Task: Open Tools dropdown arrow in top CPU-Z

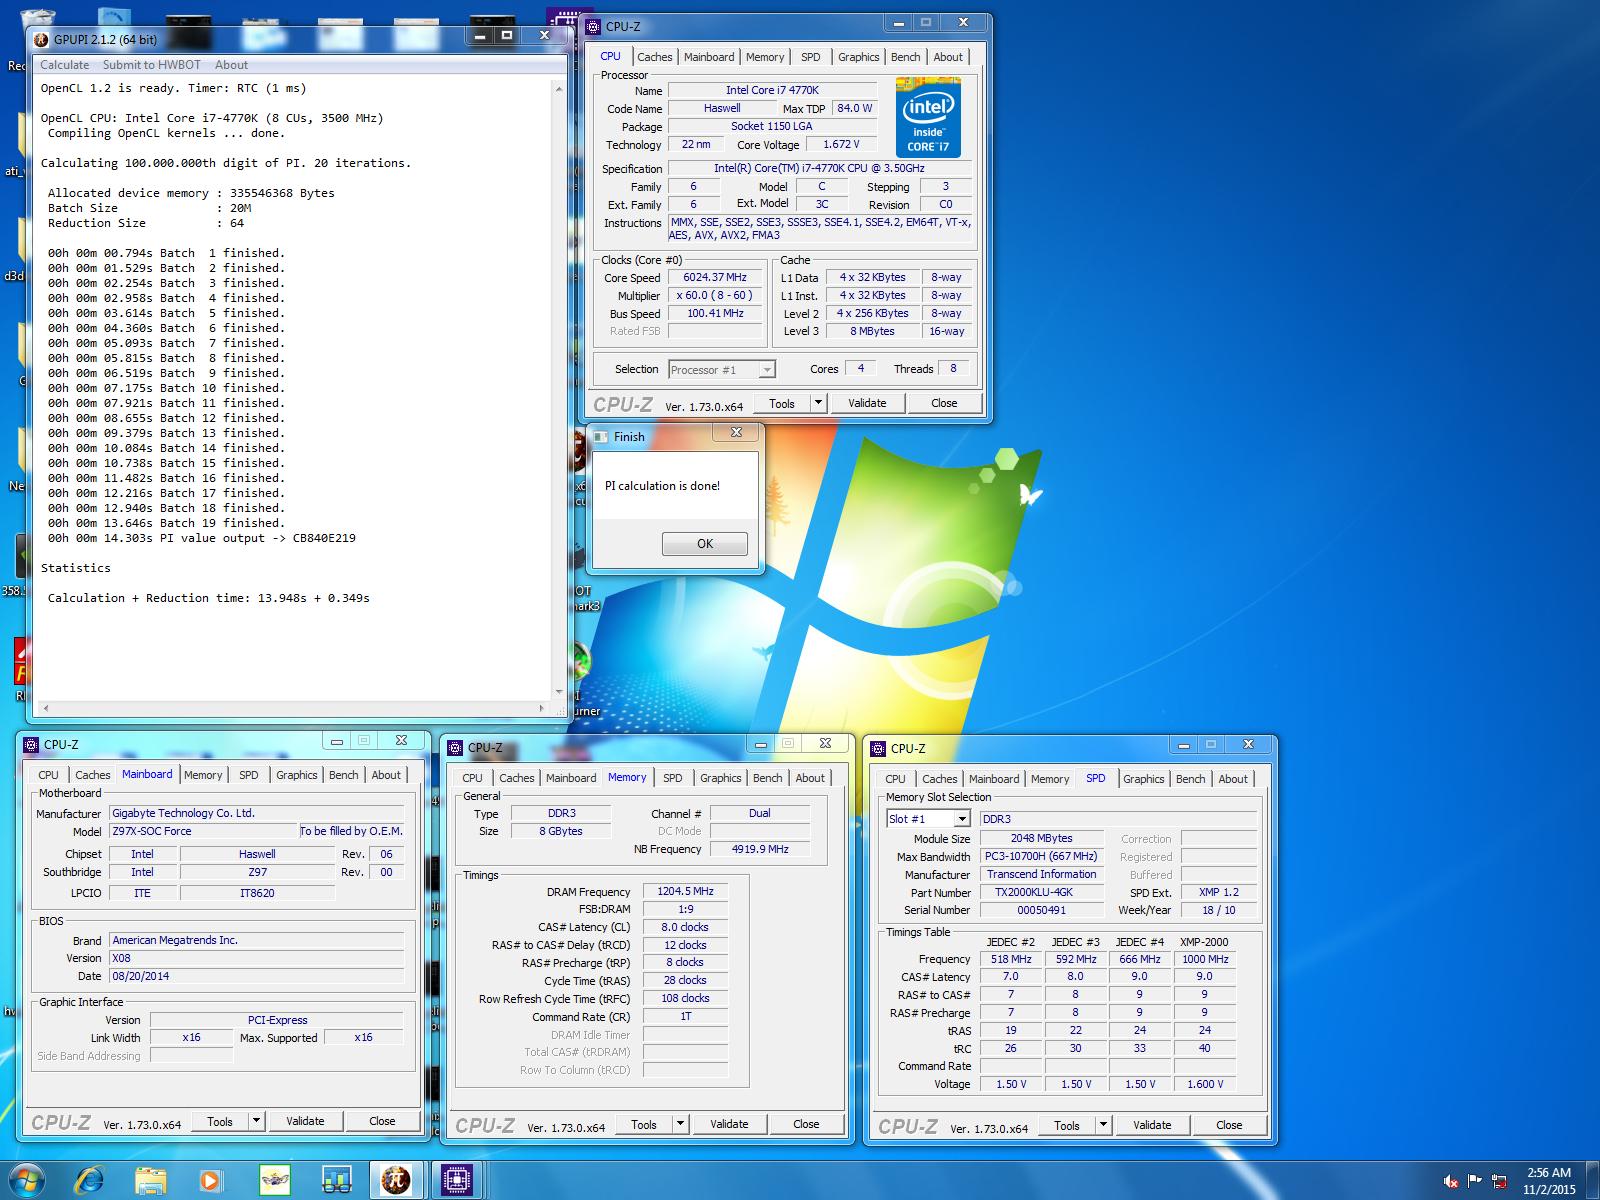Action: (x=818, y=403)
